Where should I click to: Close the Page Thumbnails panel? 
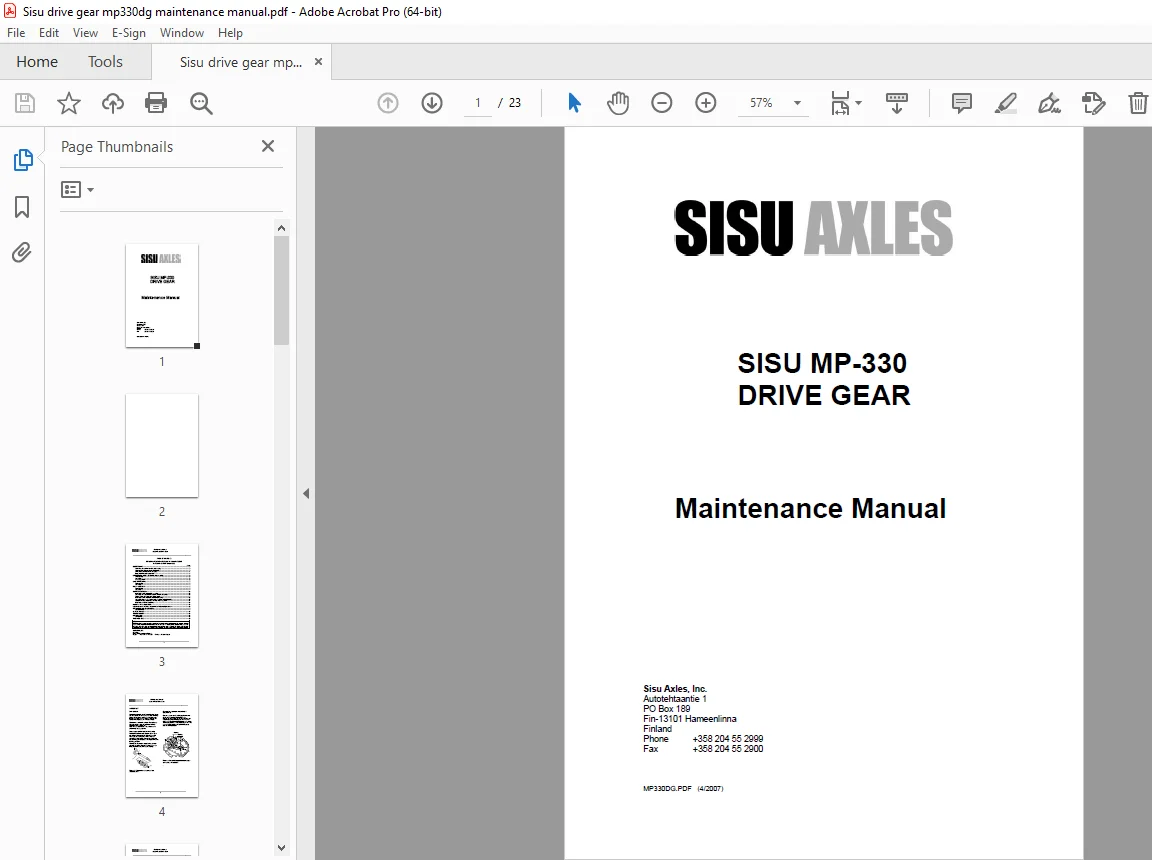coord(268,146)
